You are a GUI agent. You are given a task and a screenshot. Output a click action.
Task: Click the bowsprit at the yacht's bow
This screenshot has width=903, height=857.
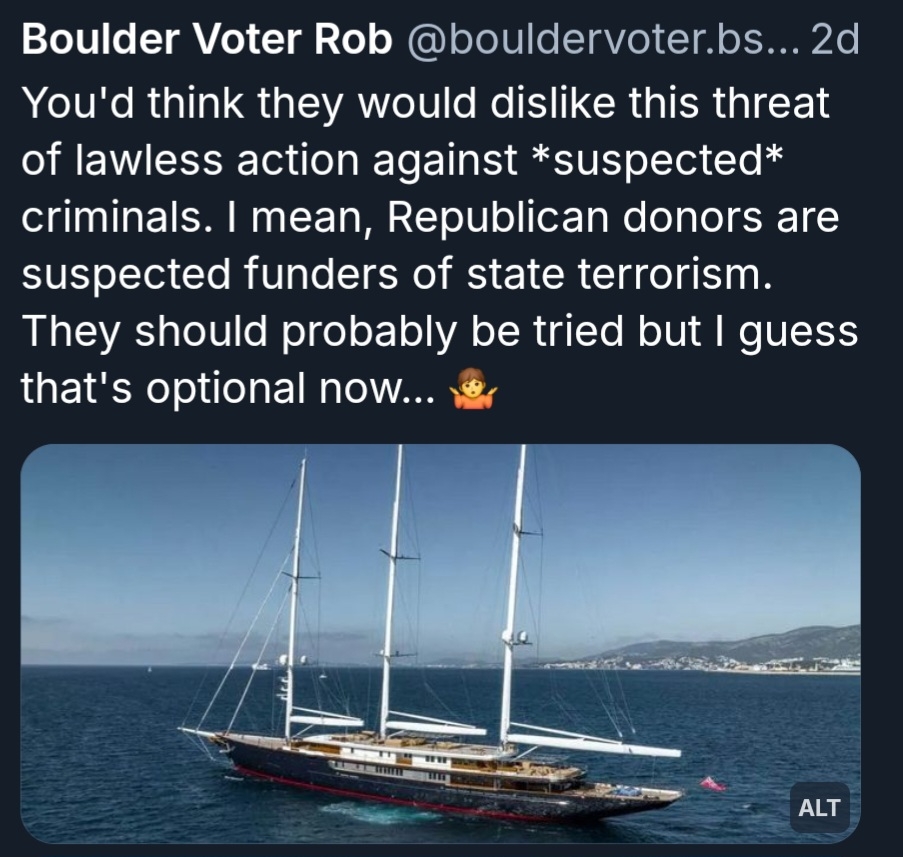[200, 733]
